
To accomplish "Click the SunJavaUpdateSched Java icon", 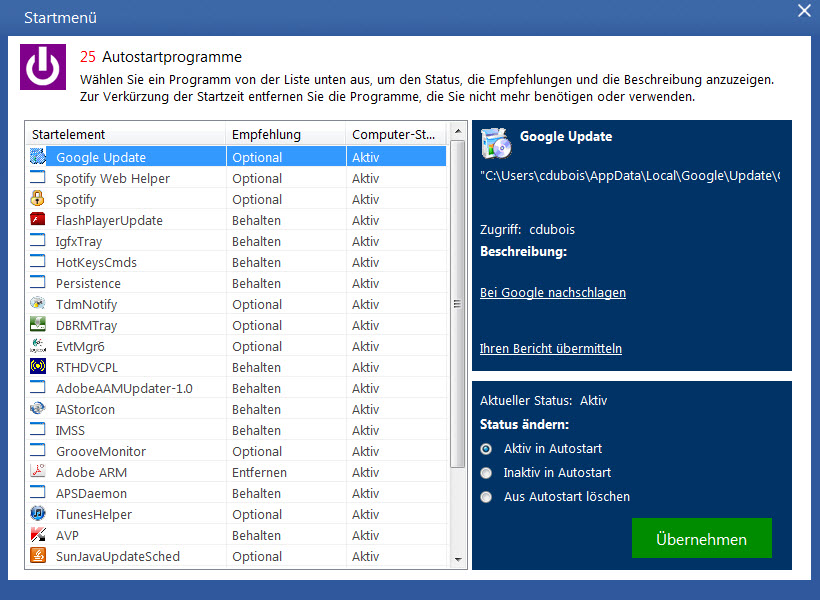I will (x=38, y=555).
